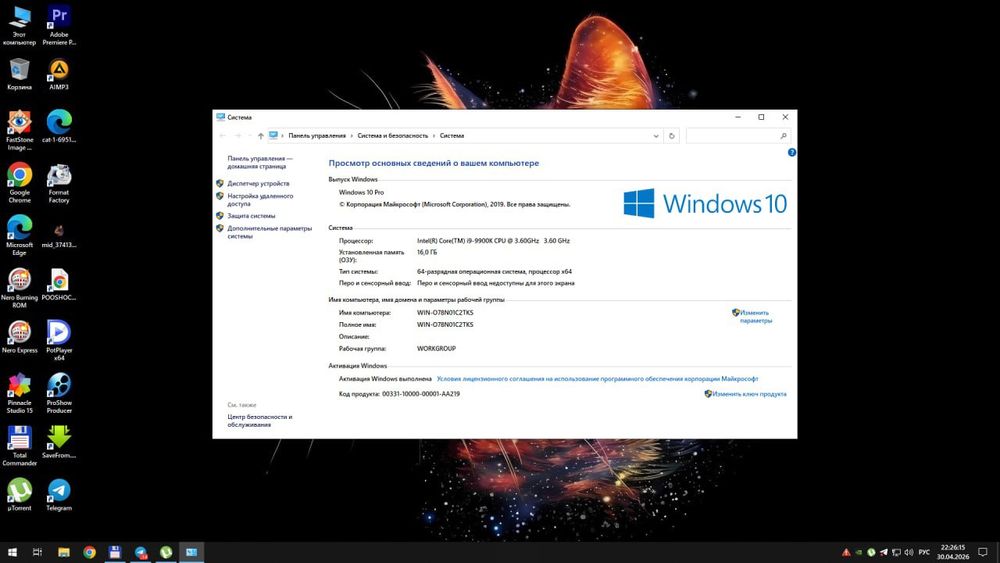Select Total Commander desktop icon
This screenshot has width=1000, height=563.
19,446
